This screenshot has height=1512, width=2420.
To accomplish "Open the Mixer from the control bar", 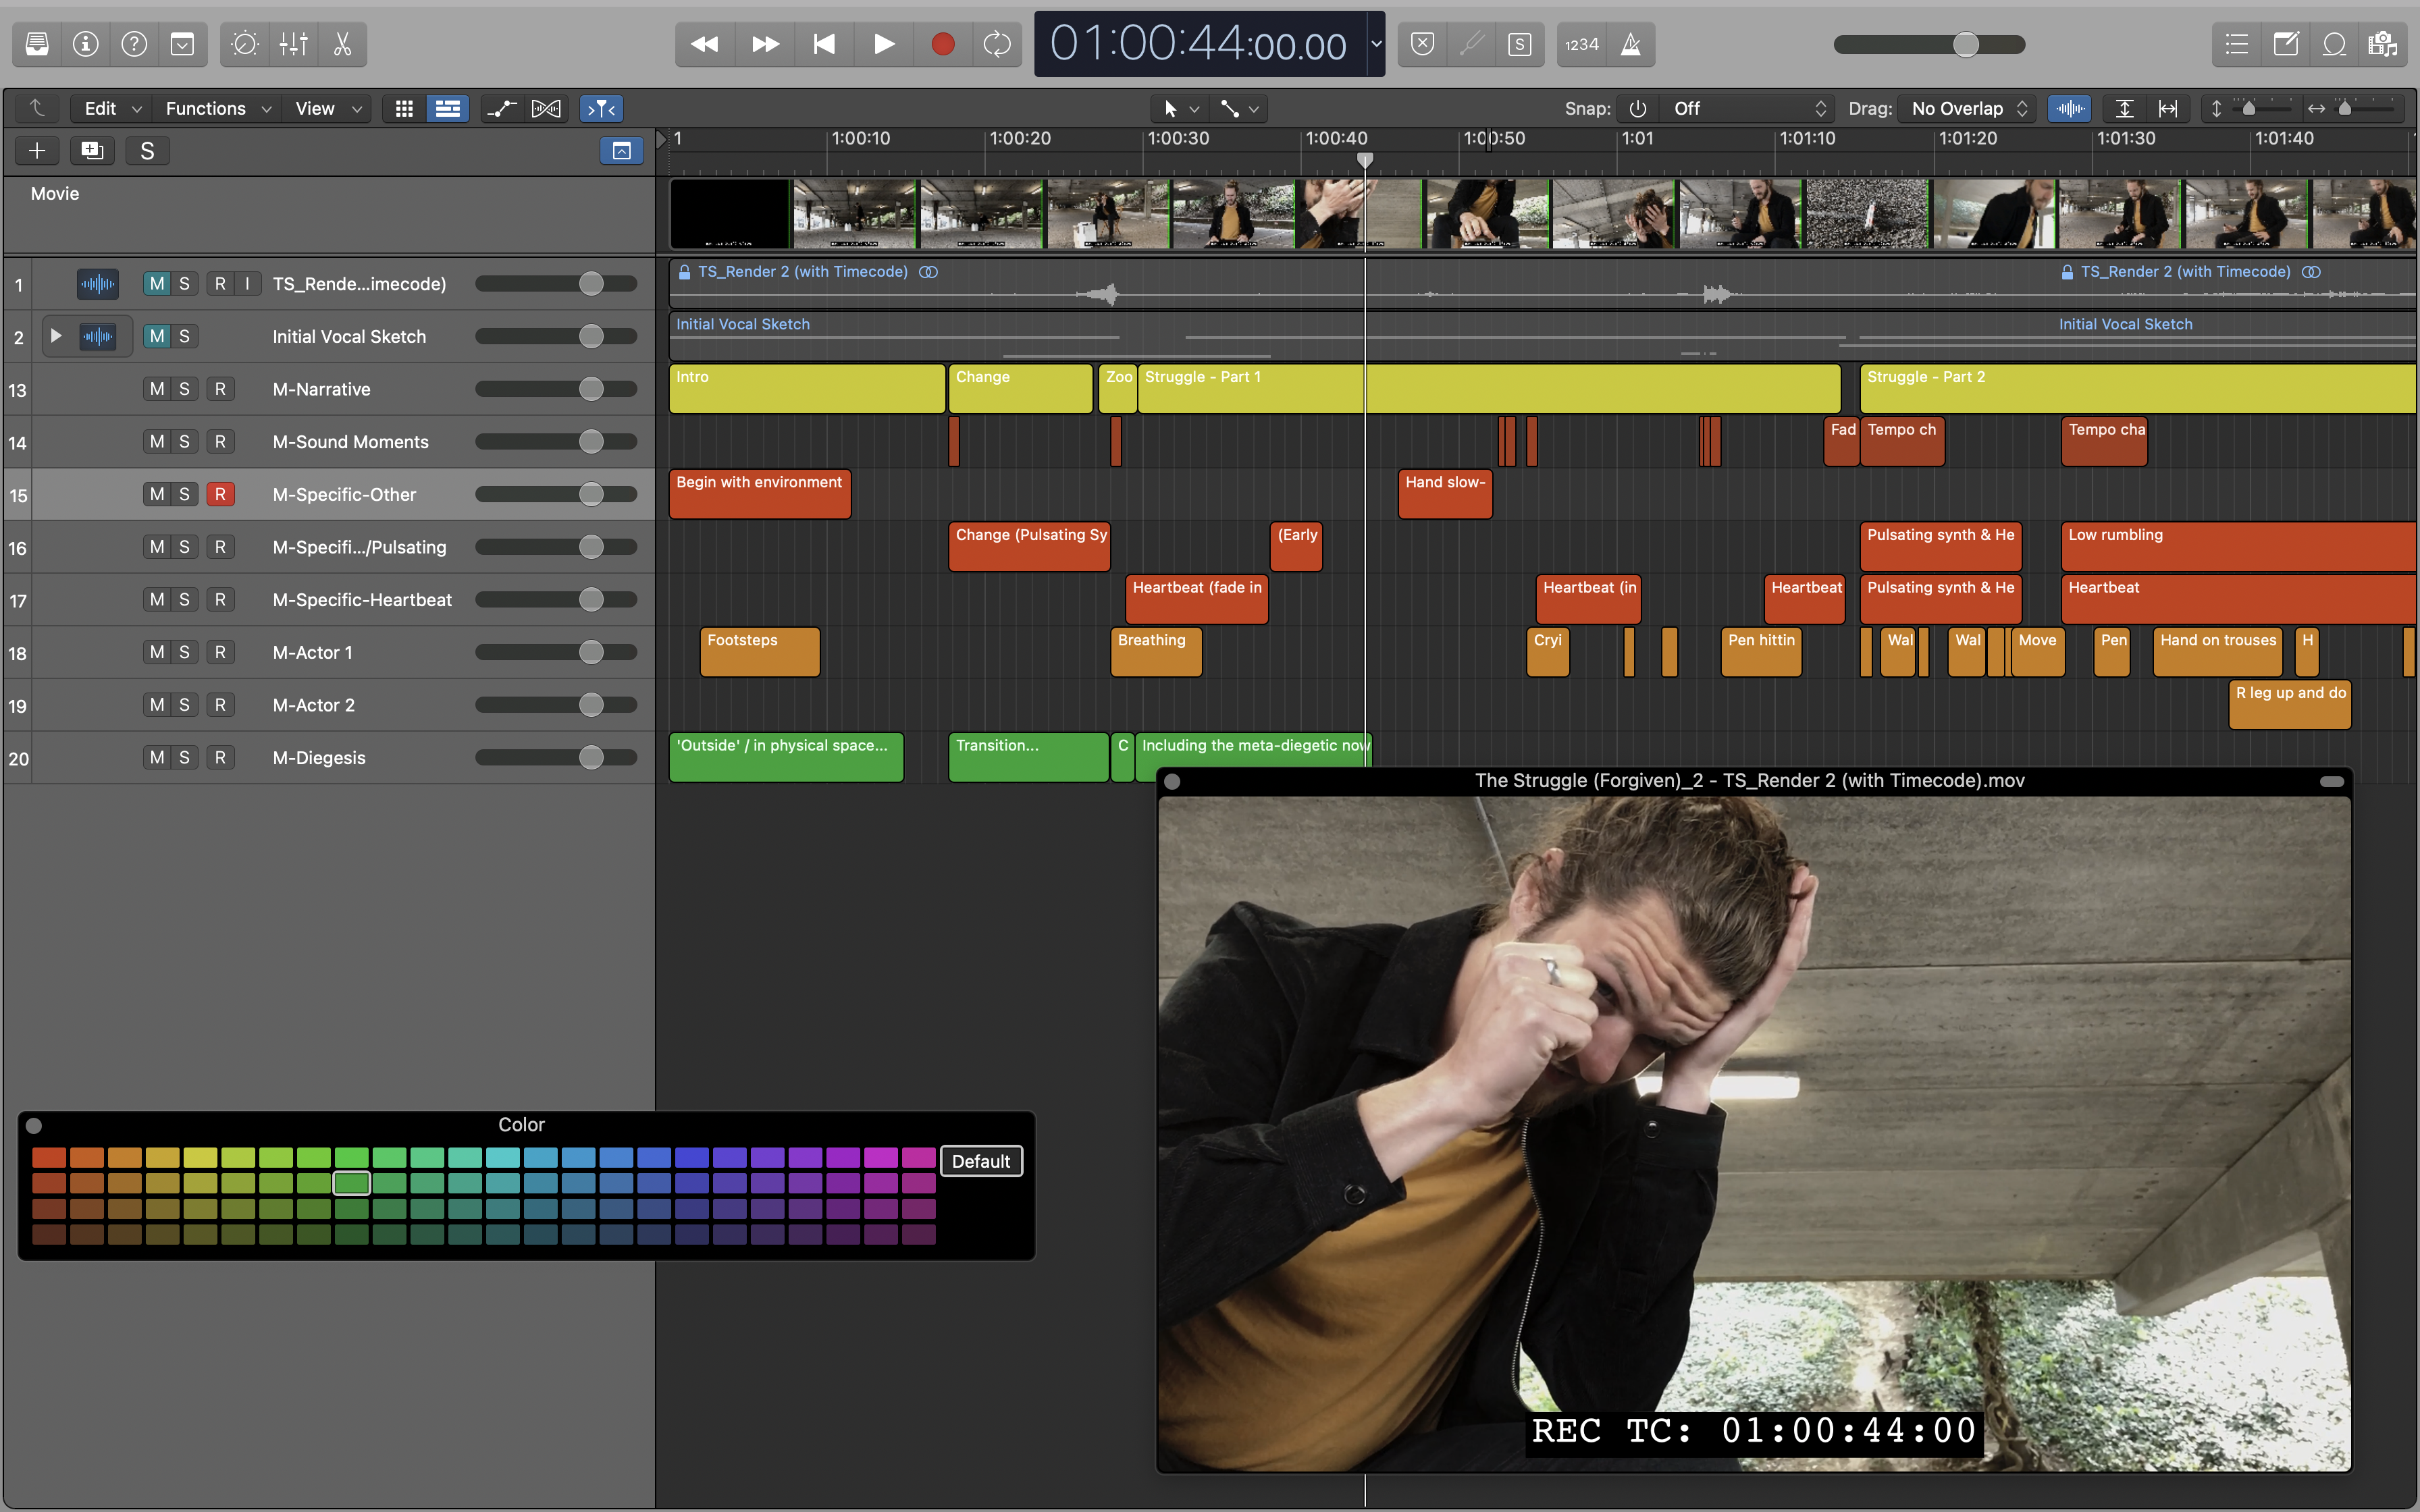I will pos(293,44).
